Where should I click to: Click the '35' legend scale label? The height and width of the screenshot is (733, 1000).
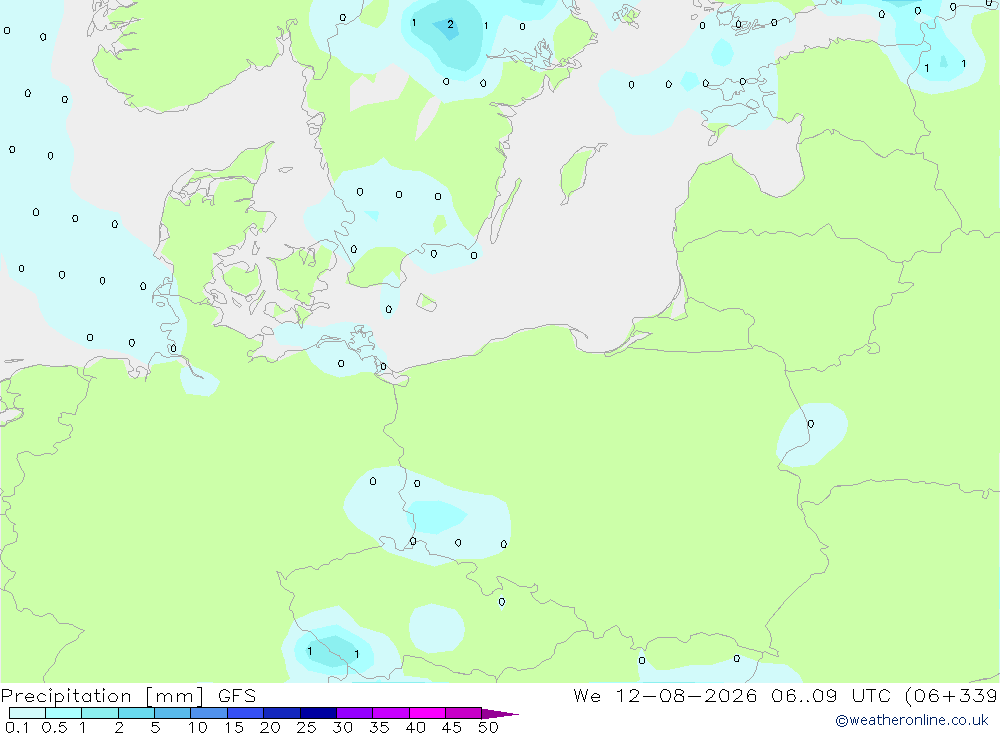(379, 727)
